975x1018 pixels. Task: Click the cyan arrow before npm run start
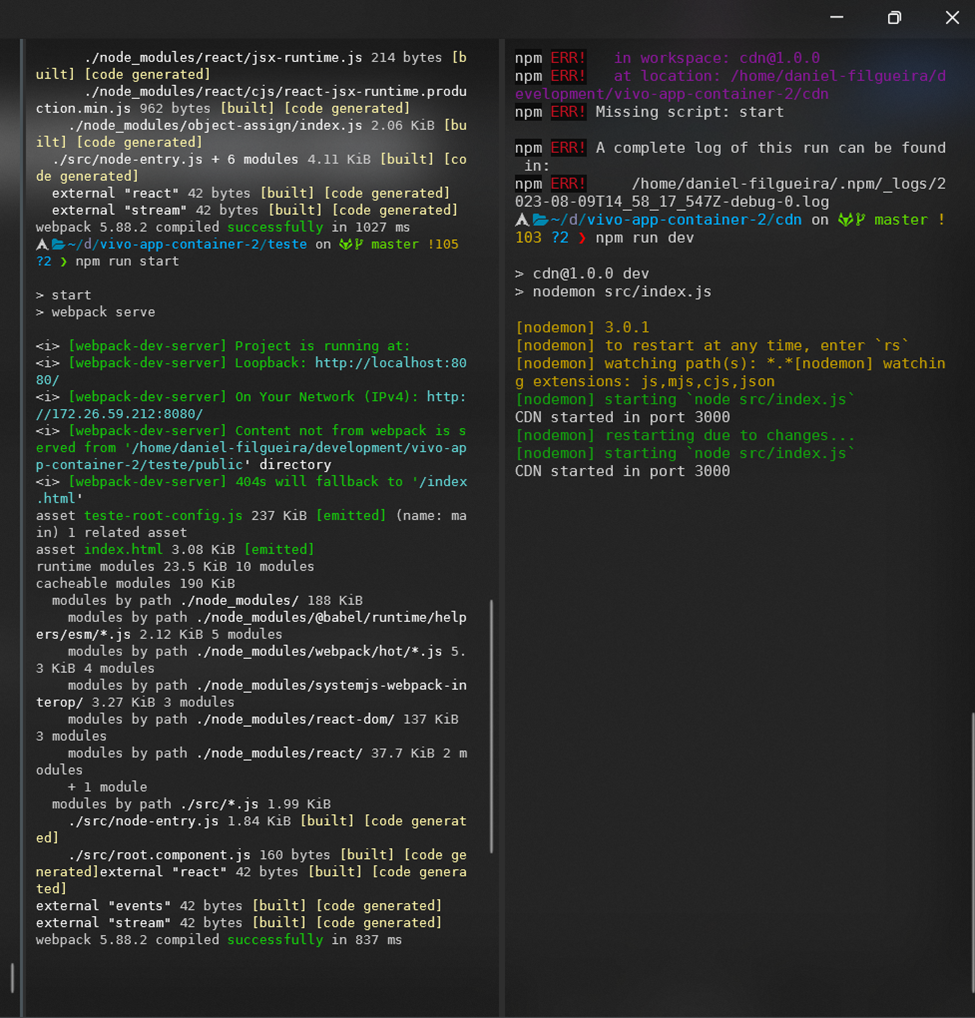[x=62, y=260]
